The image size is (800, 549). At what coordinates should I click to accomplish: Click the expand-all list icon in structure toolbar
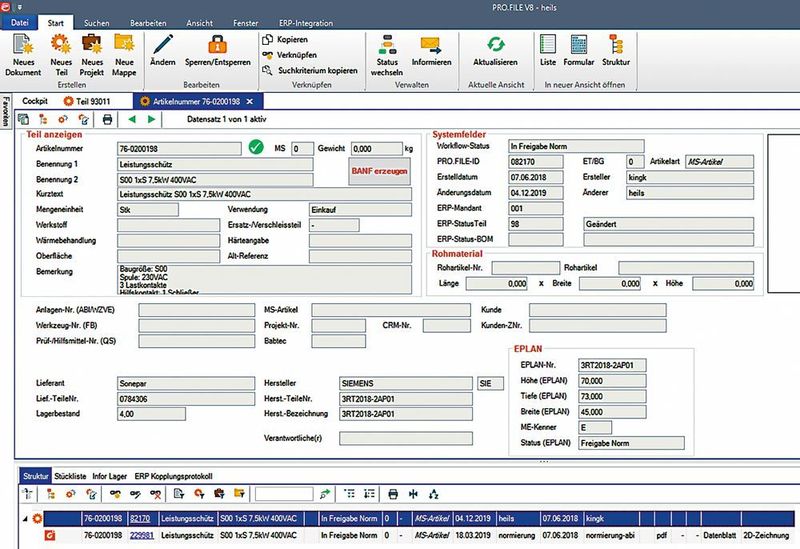(349, 494)
